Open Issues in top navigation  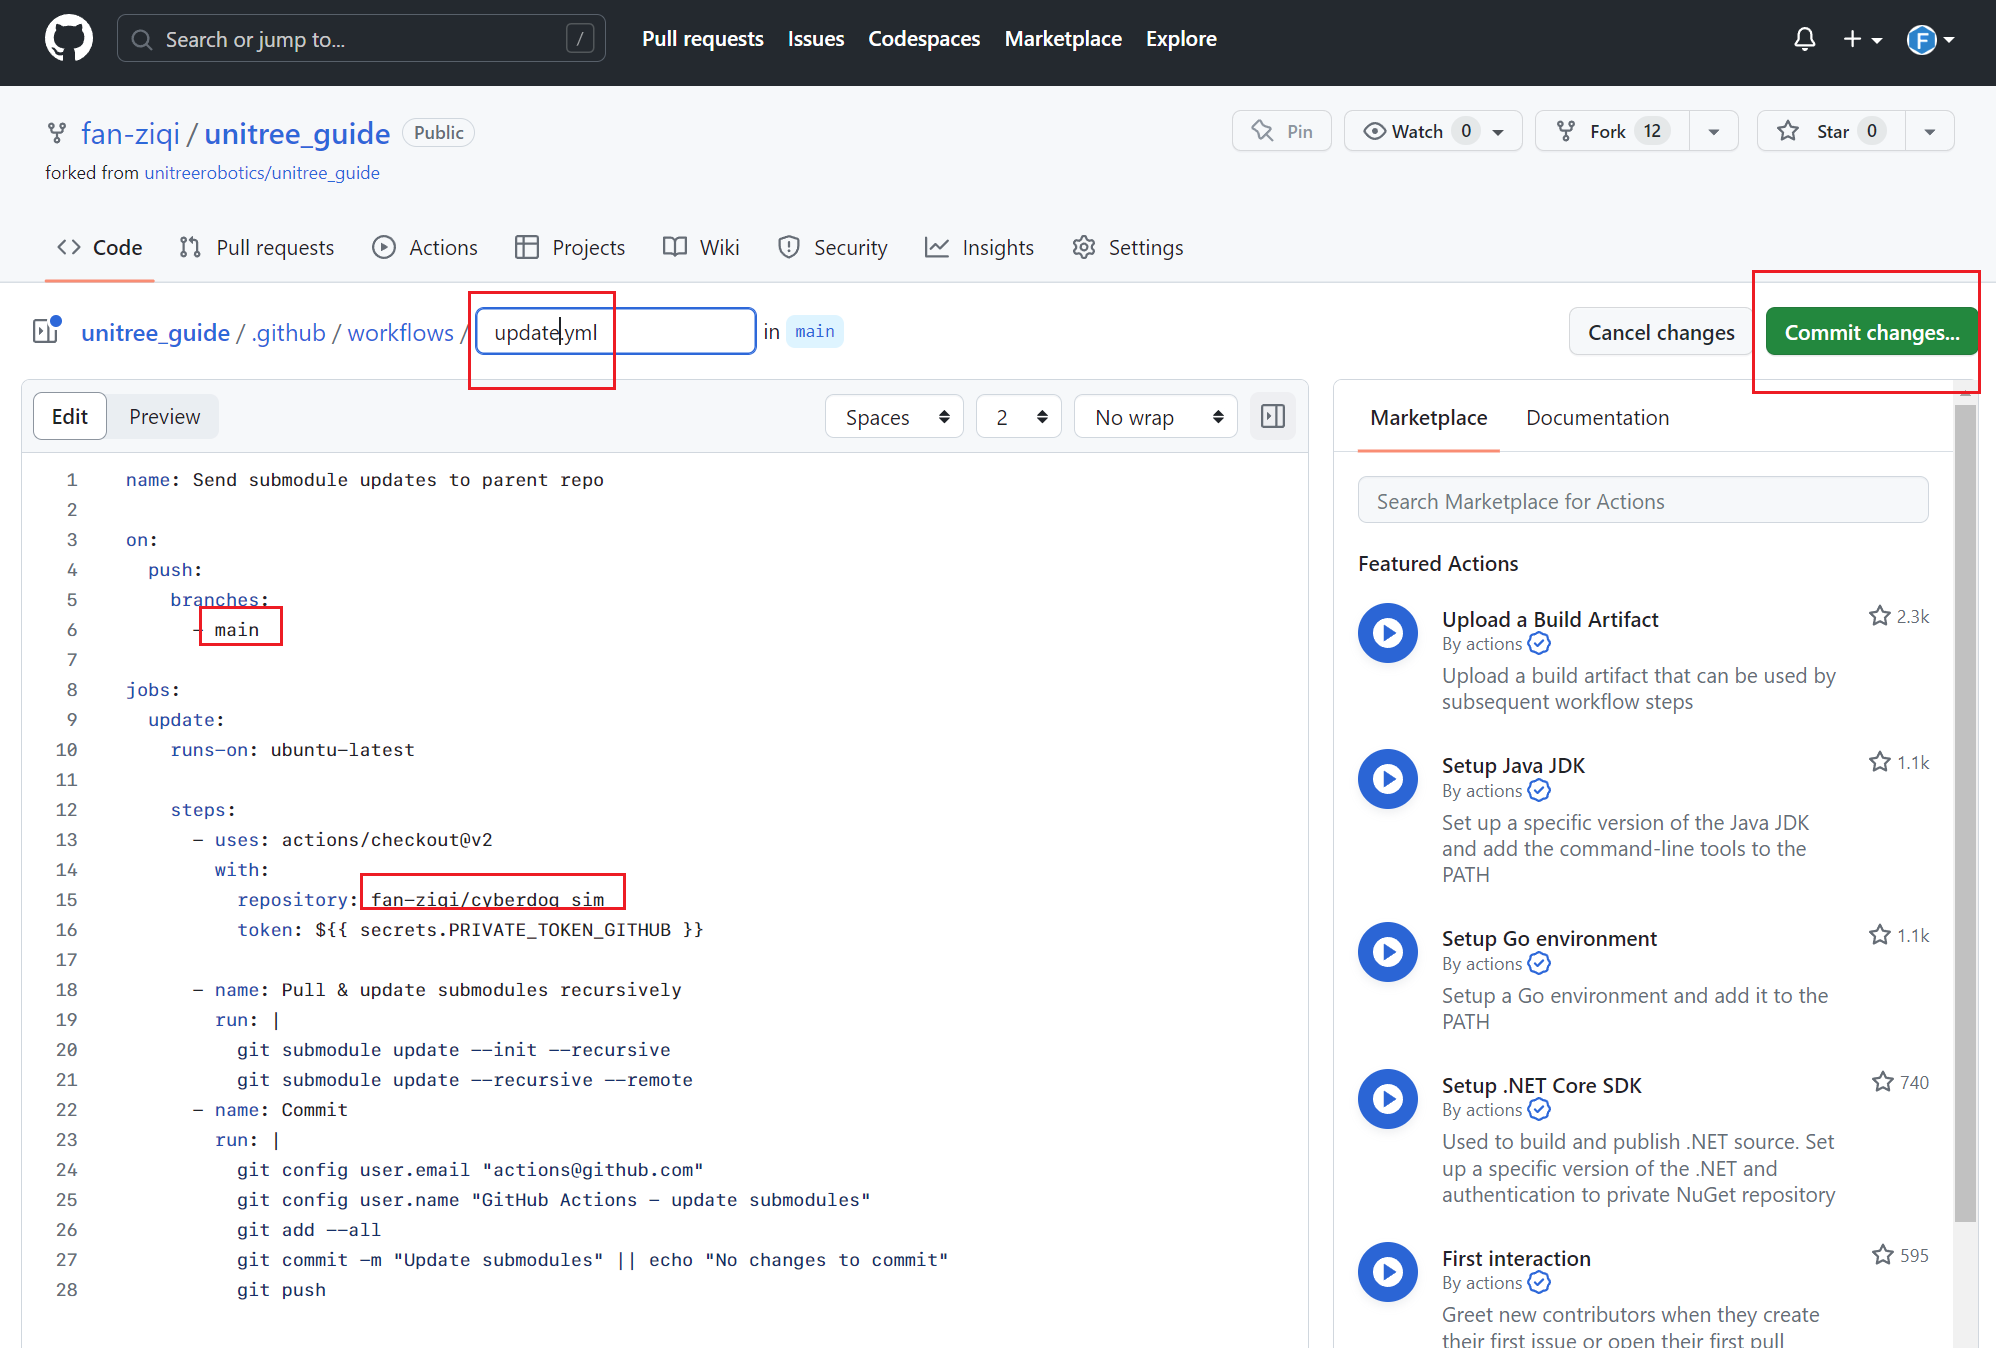[815, 39]
